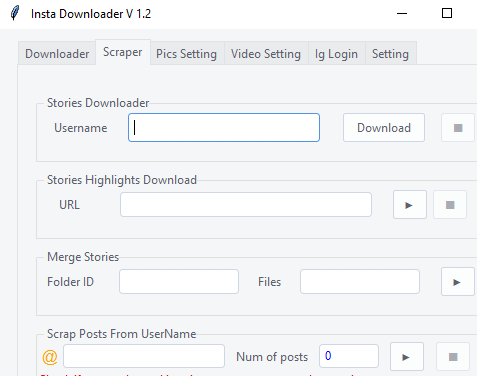The height and width of the screenshot is (376, 477).
Task: Click the @ username field for scraping posts
Action: [x=144, y=356]
